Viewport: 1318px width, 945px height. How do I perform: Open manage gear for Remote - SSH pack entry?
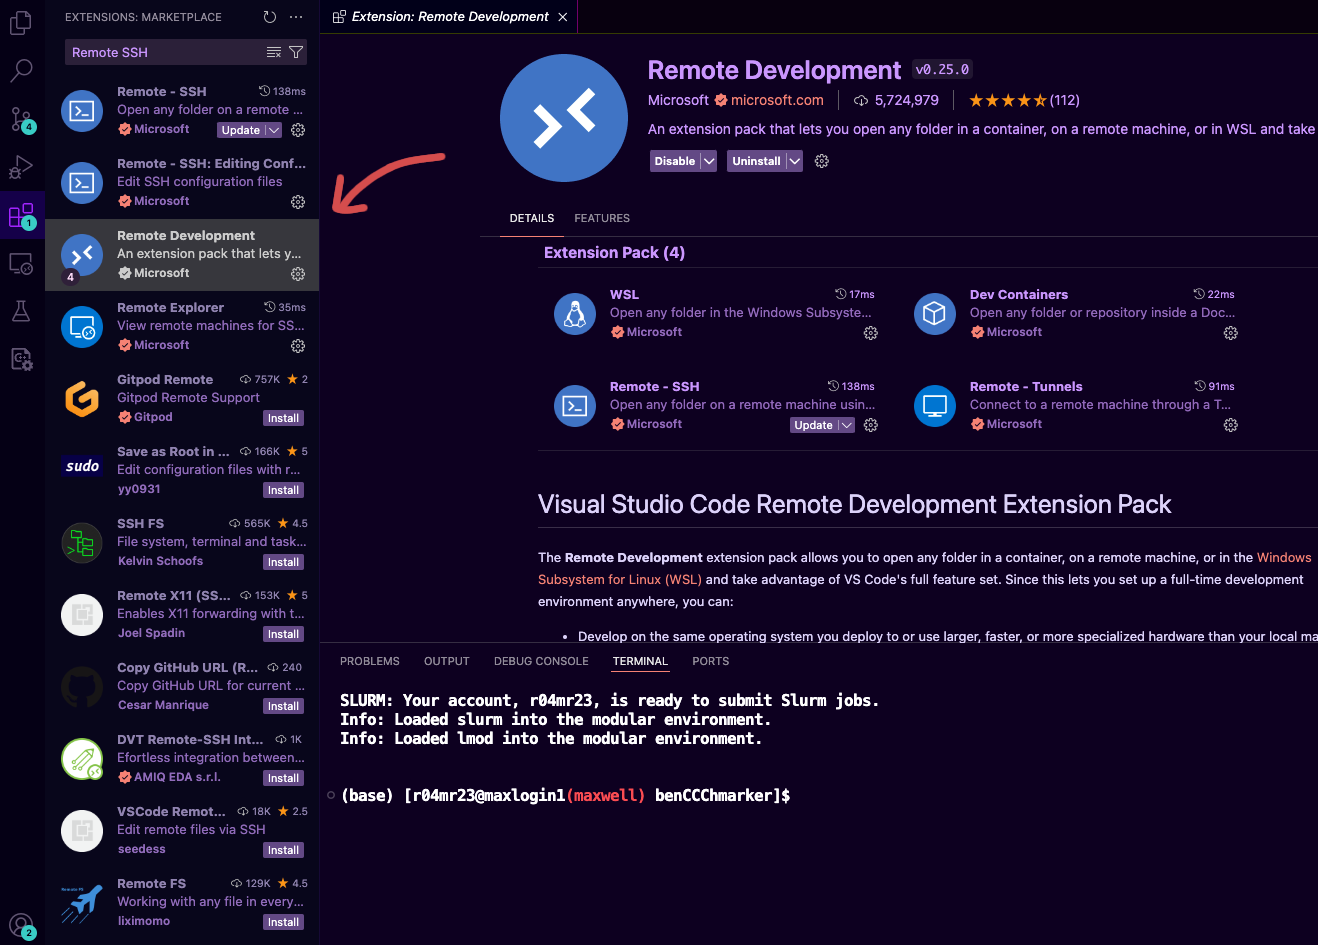[x=871, y=425]
